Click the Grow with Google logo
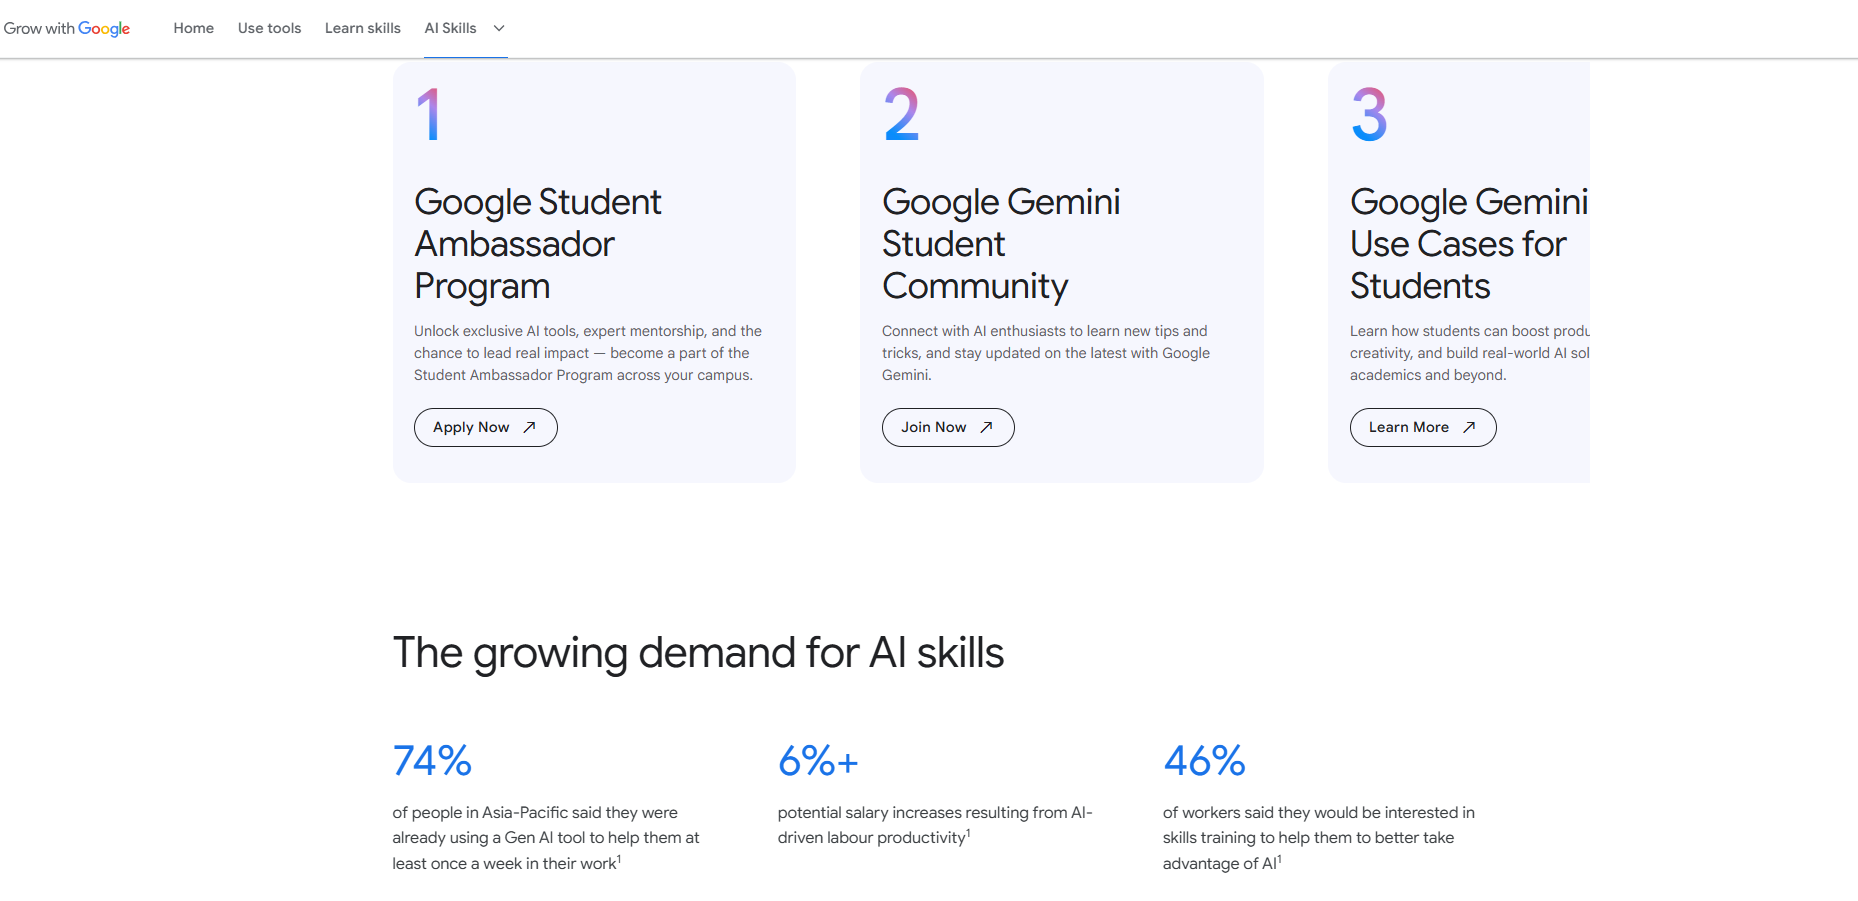The width and height of the screenshot is (1858, 901). [x=67, y=28]
